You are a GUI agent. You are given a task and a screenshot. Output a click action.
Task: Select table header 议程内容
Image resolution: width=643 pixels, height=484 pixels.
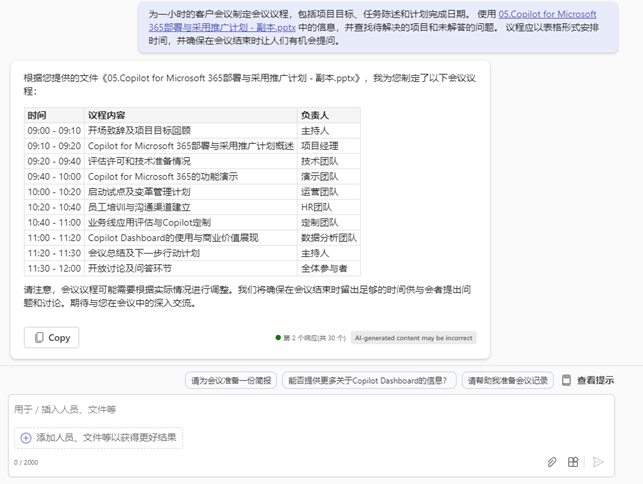[x=191, y=115]
